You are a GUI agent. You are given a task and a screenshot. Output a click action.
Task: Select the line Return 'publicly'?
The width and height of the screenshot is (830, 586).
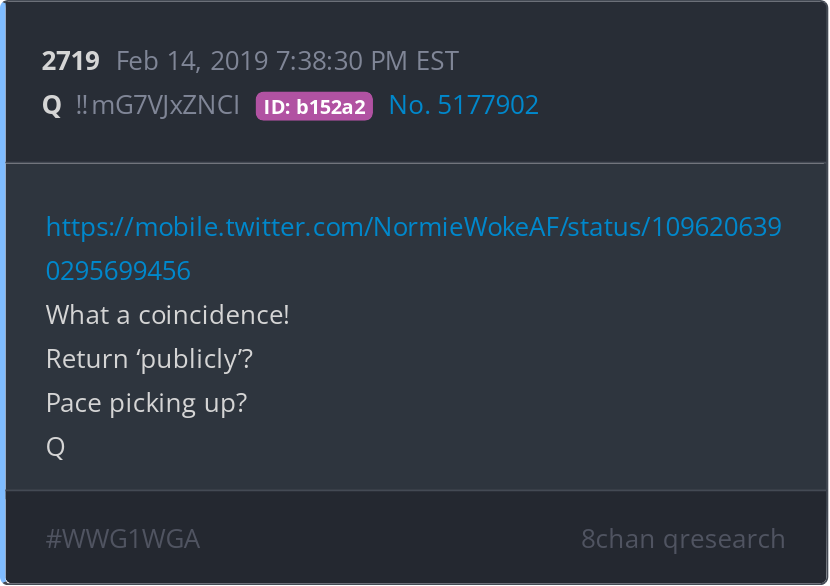149,359
